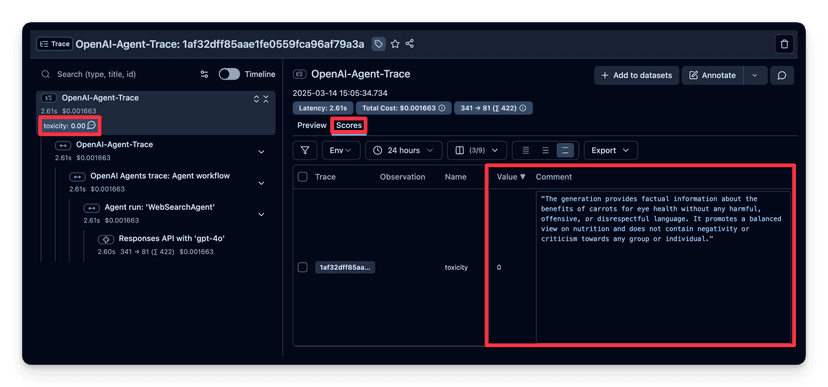Click the Trace column header

(x=325, y=177)
